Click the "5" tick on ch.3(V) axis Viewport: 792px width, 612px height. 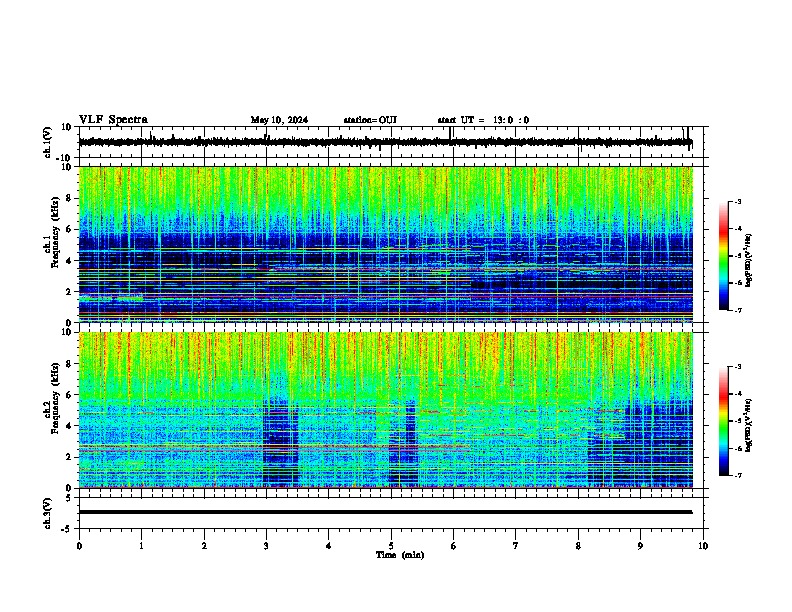click(69, 497)
